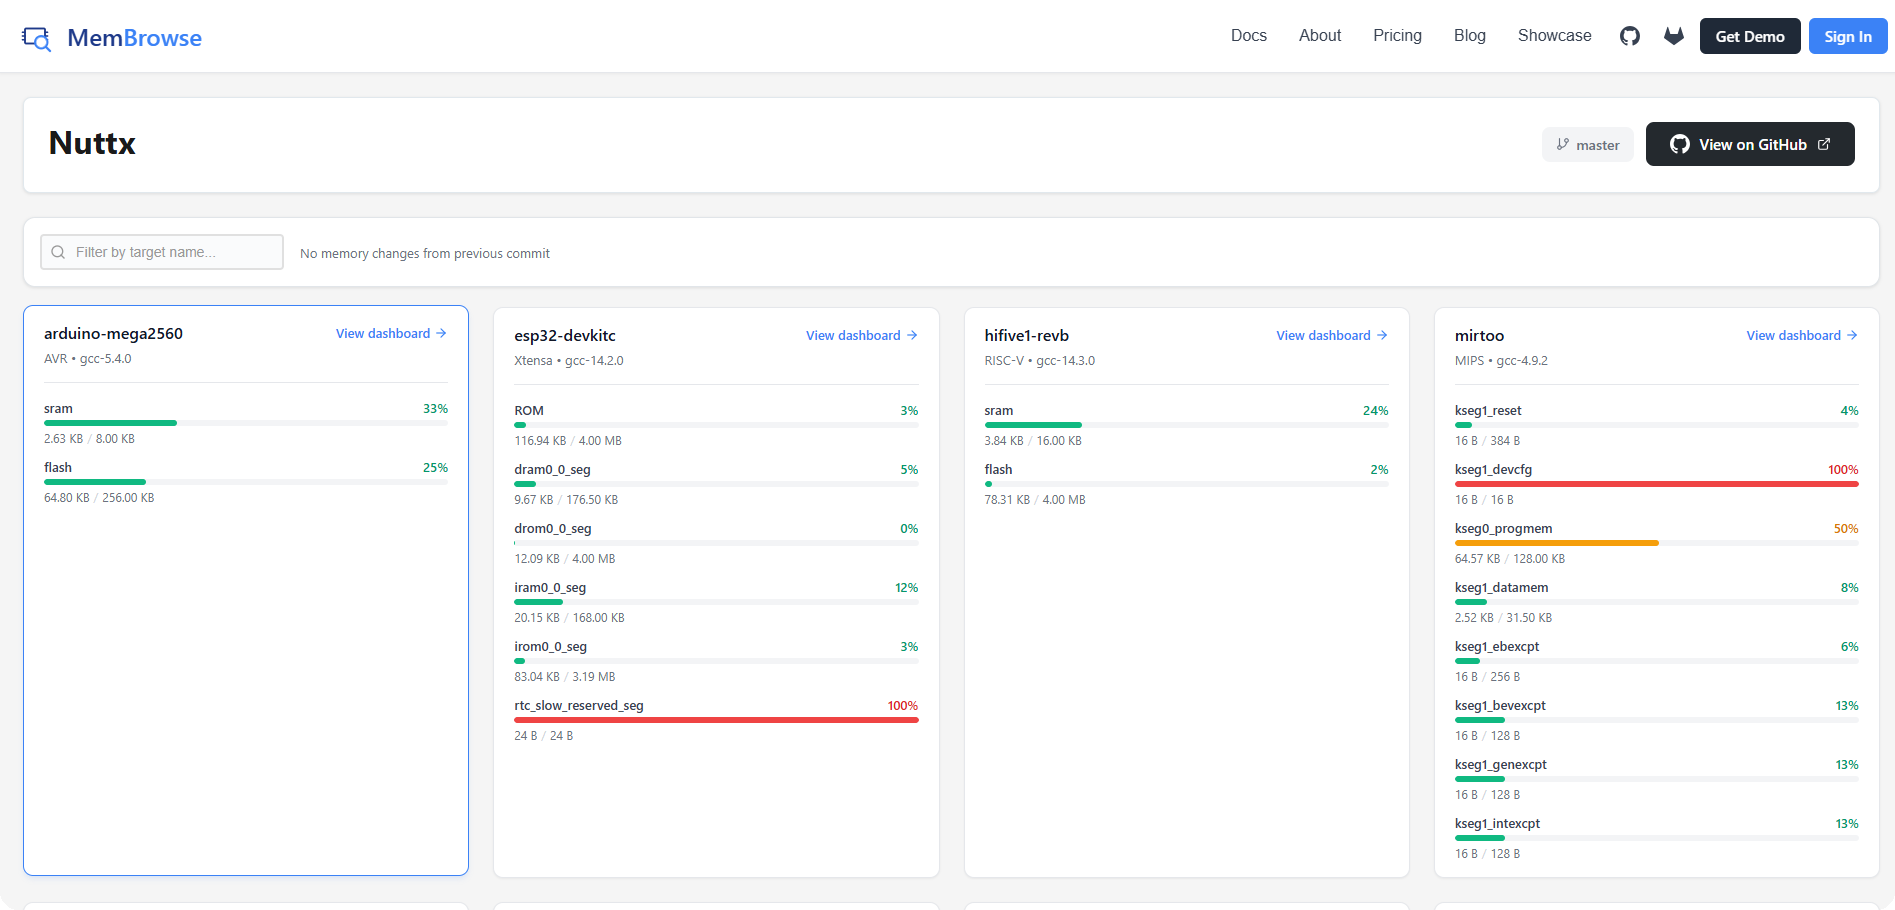Screen dimensions: 1895x910
Task: Click the ROM region label in esp32-devkitc
Action: (529, 410)
